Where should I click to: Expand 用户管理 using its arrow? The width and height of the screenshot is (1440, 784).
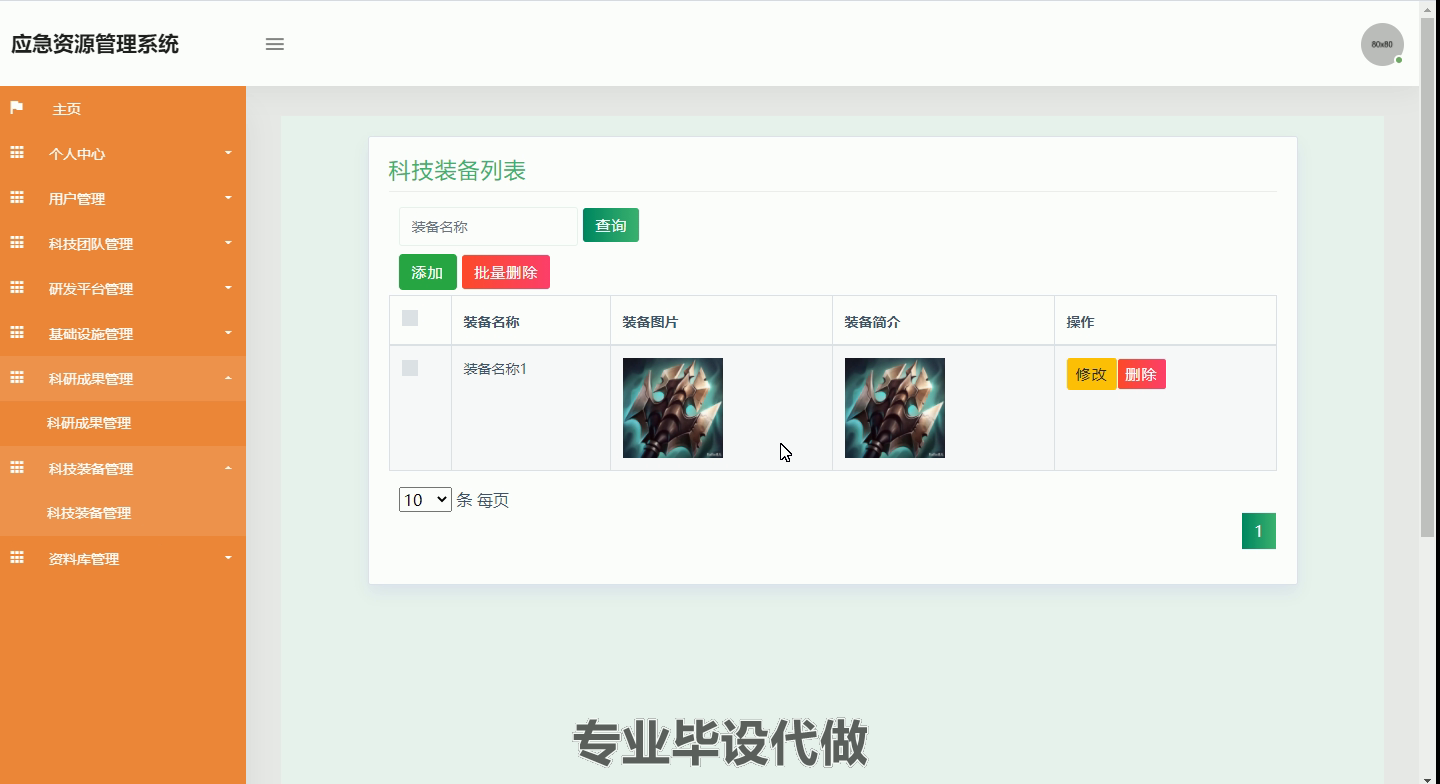click(228, 198)
